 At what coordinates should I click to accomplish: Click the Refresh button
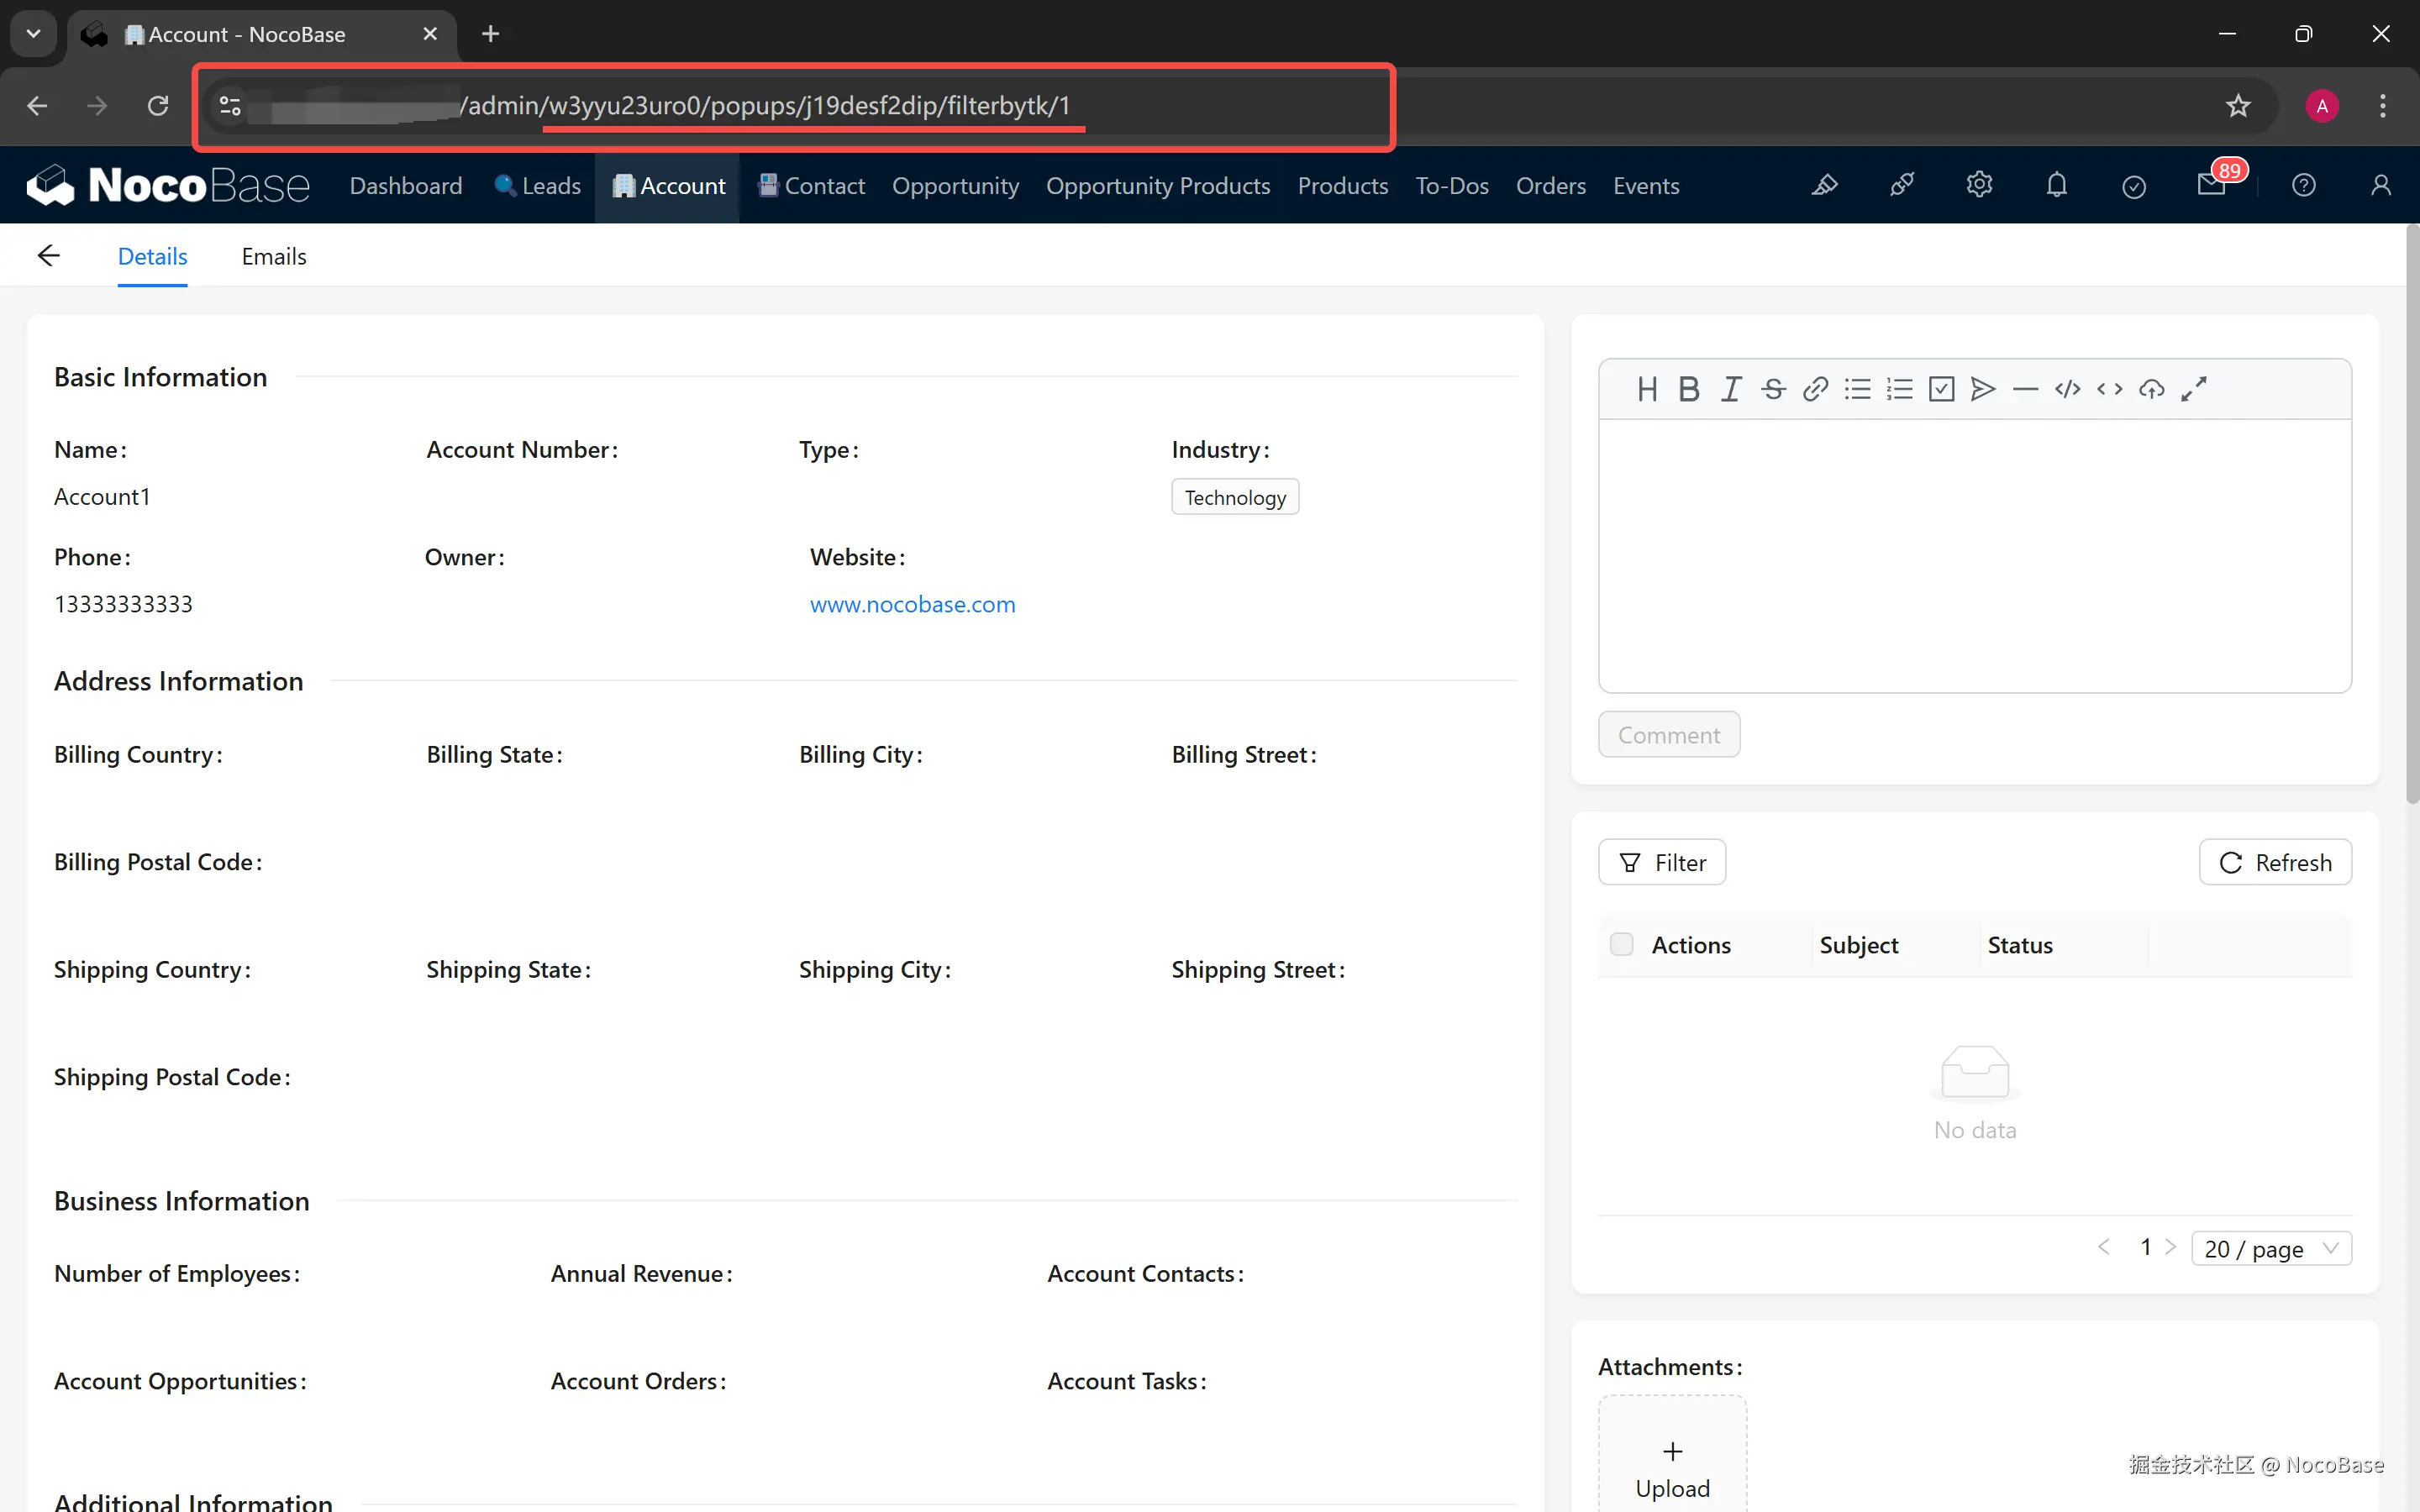[2275, 862]
